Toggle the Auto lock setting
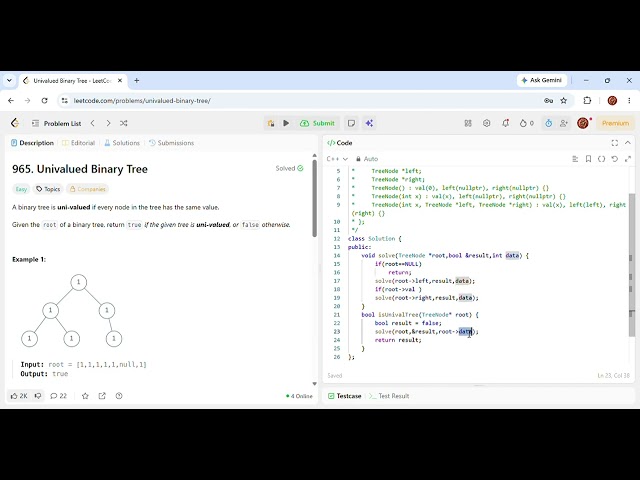 [x=367, y=159]
